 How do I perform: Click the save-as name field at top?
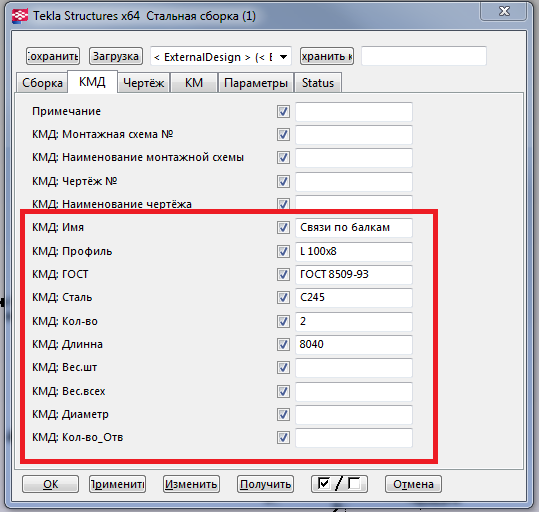[424, 56]
